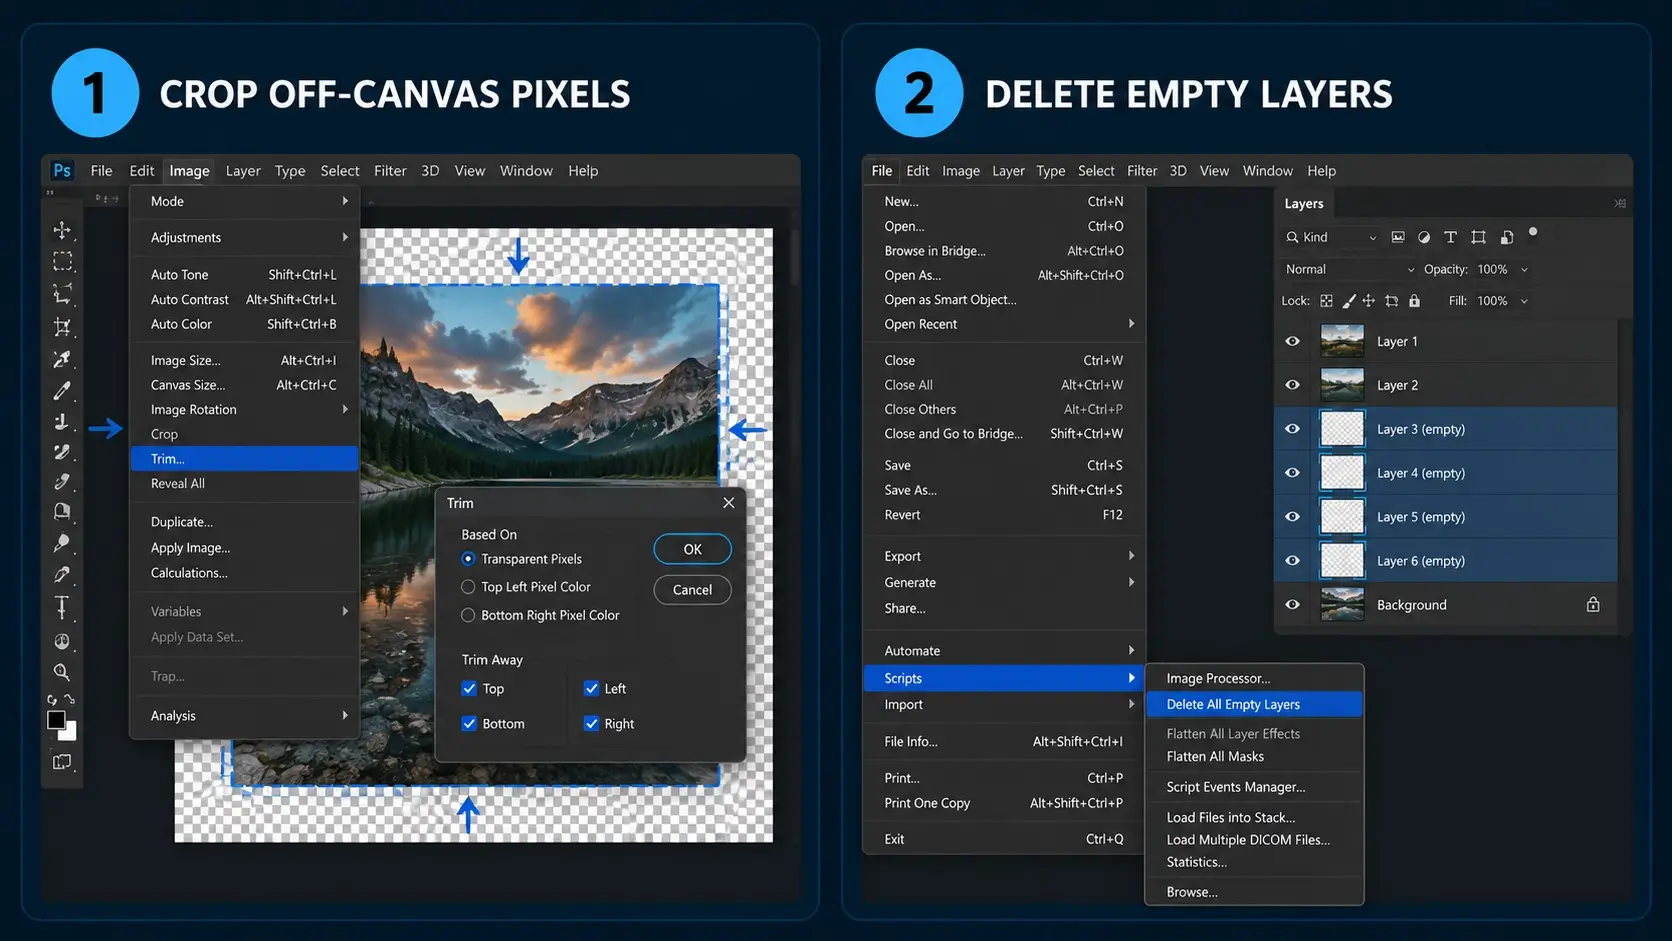The height and width of the screenshot is (941, 1672).
Task: Choose Canvas Size... menu entry
Action: (x=244, y=385)
